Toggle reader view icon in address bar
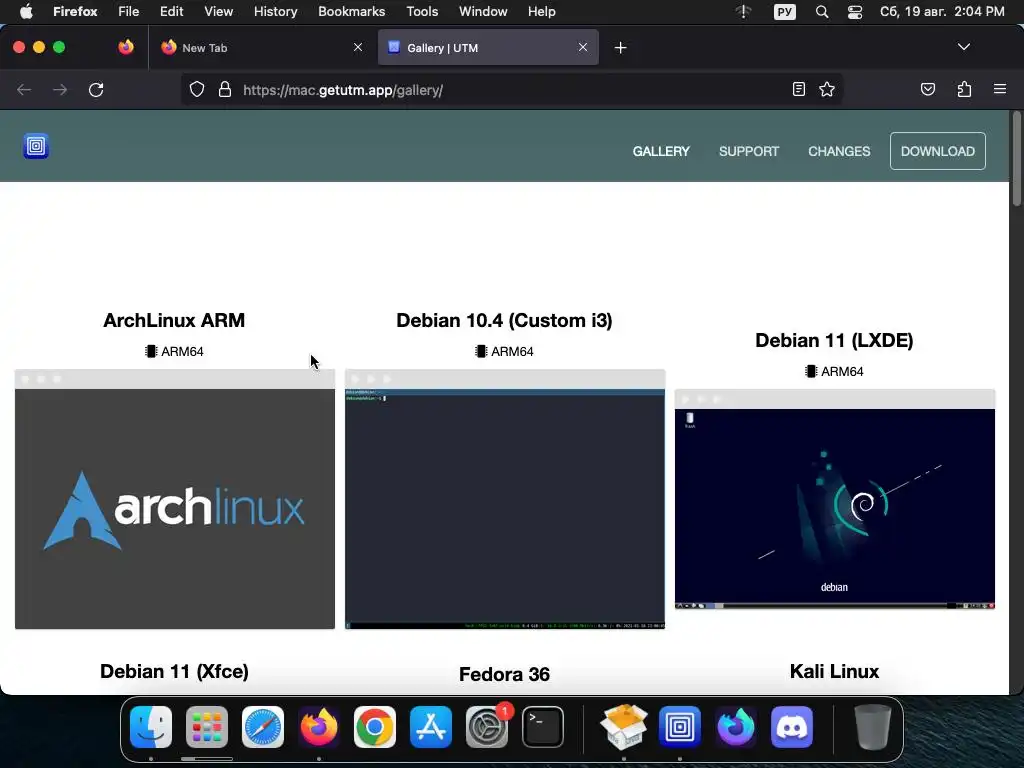This screenshot has height=768, width=1024. pos(798,89)
